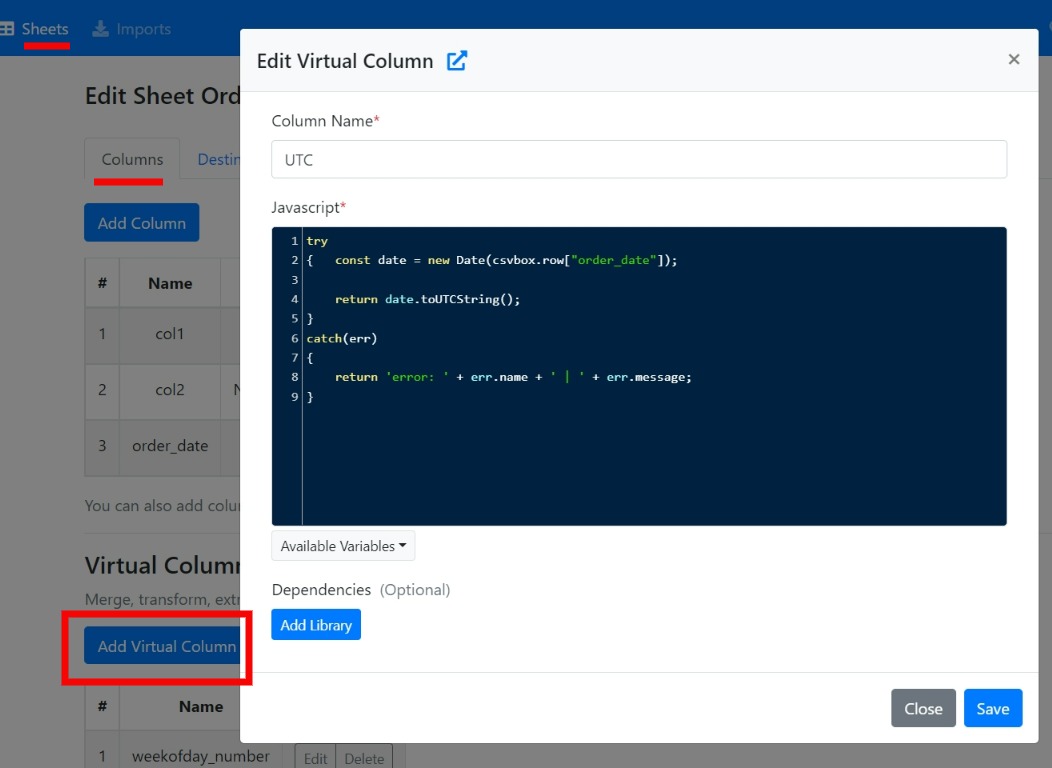Click Delete for the weekofday_number virtual column
This screenshot has width=1052, height=768.
(364, 758)
